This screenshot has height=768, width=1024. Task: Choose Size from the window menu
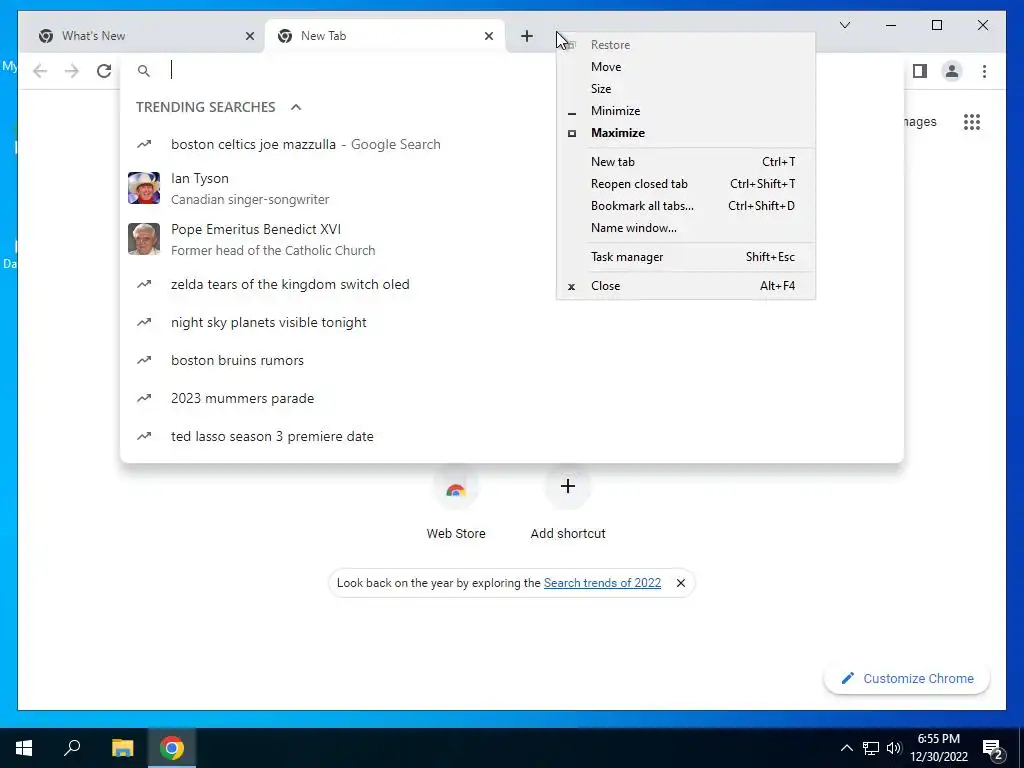(686, 89)
